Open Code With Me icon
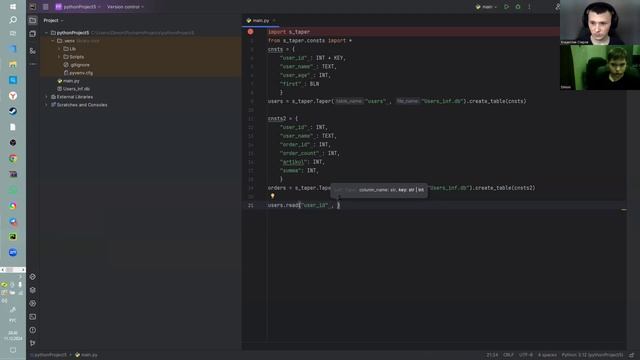The image size is (640, 360). click(557, 7)
